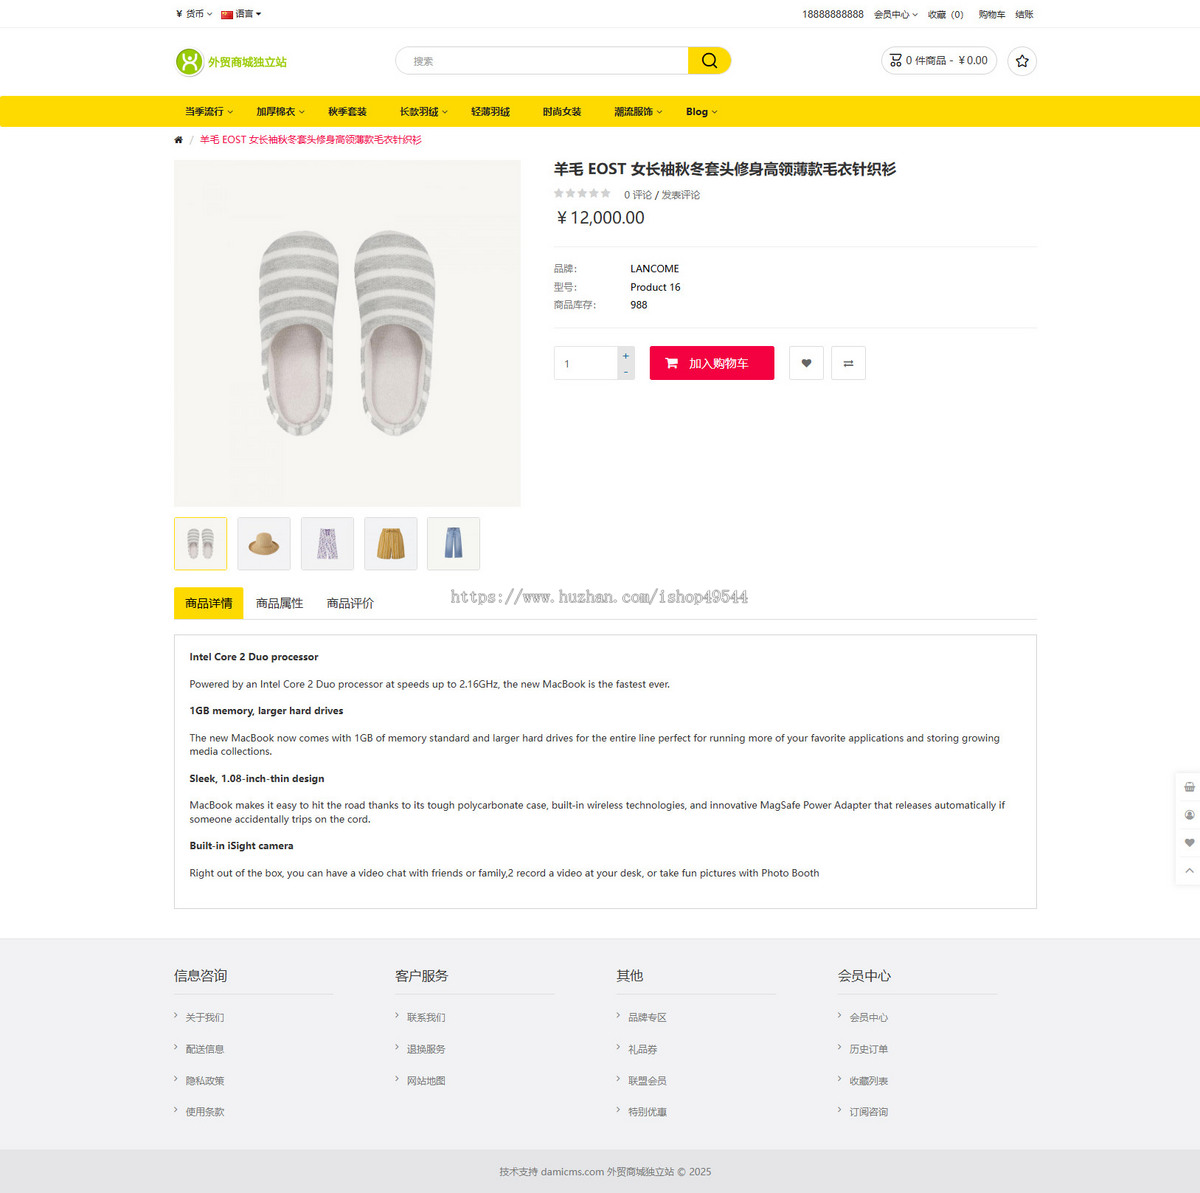Image resolution: width=1200 pixels, height=1193 pixels.
Task: Click the green site logo
Action: (231, 62)
